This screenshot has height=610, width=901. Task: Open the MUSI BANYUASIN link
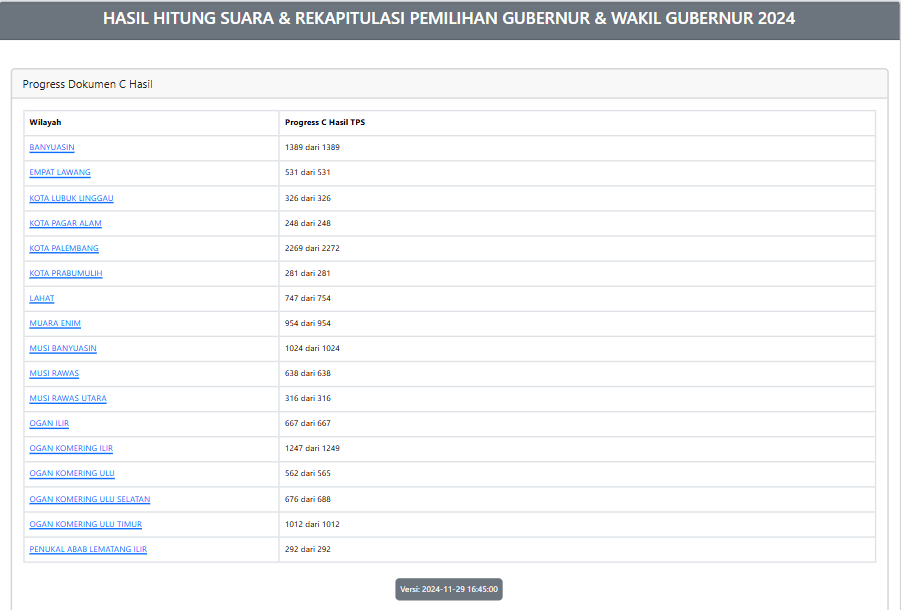click(x=63, y=348)
